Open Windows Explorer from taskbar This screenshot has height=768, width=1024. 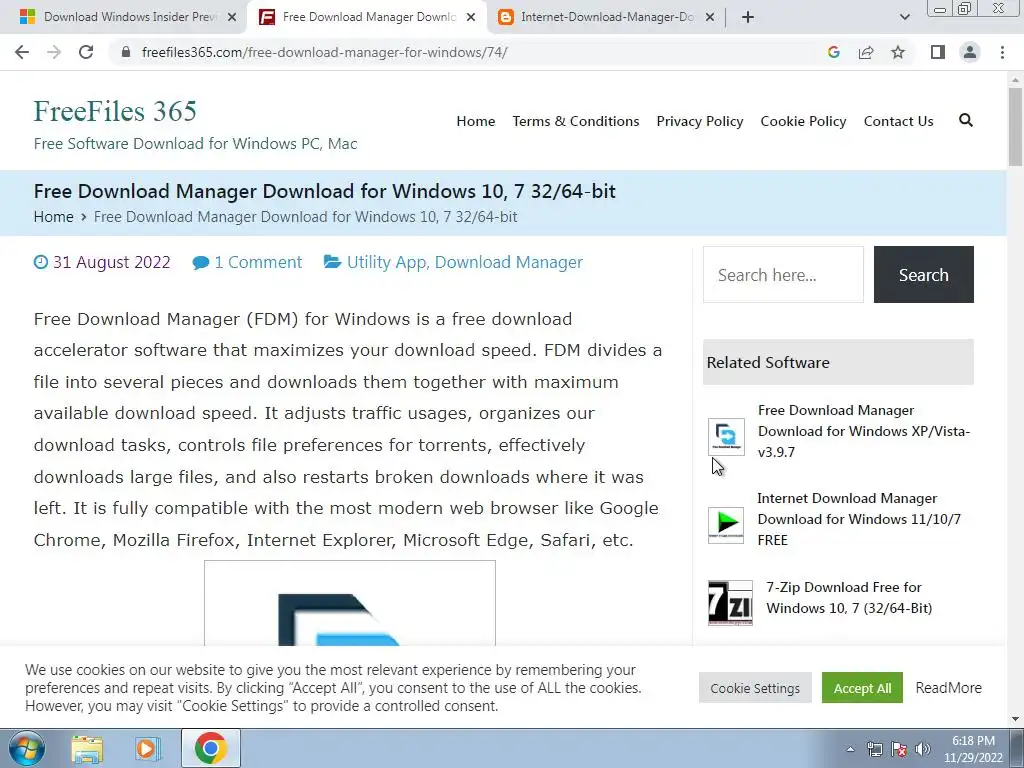pyautogui.click(x=87, y=748)
